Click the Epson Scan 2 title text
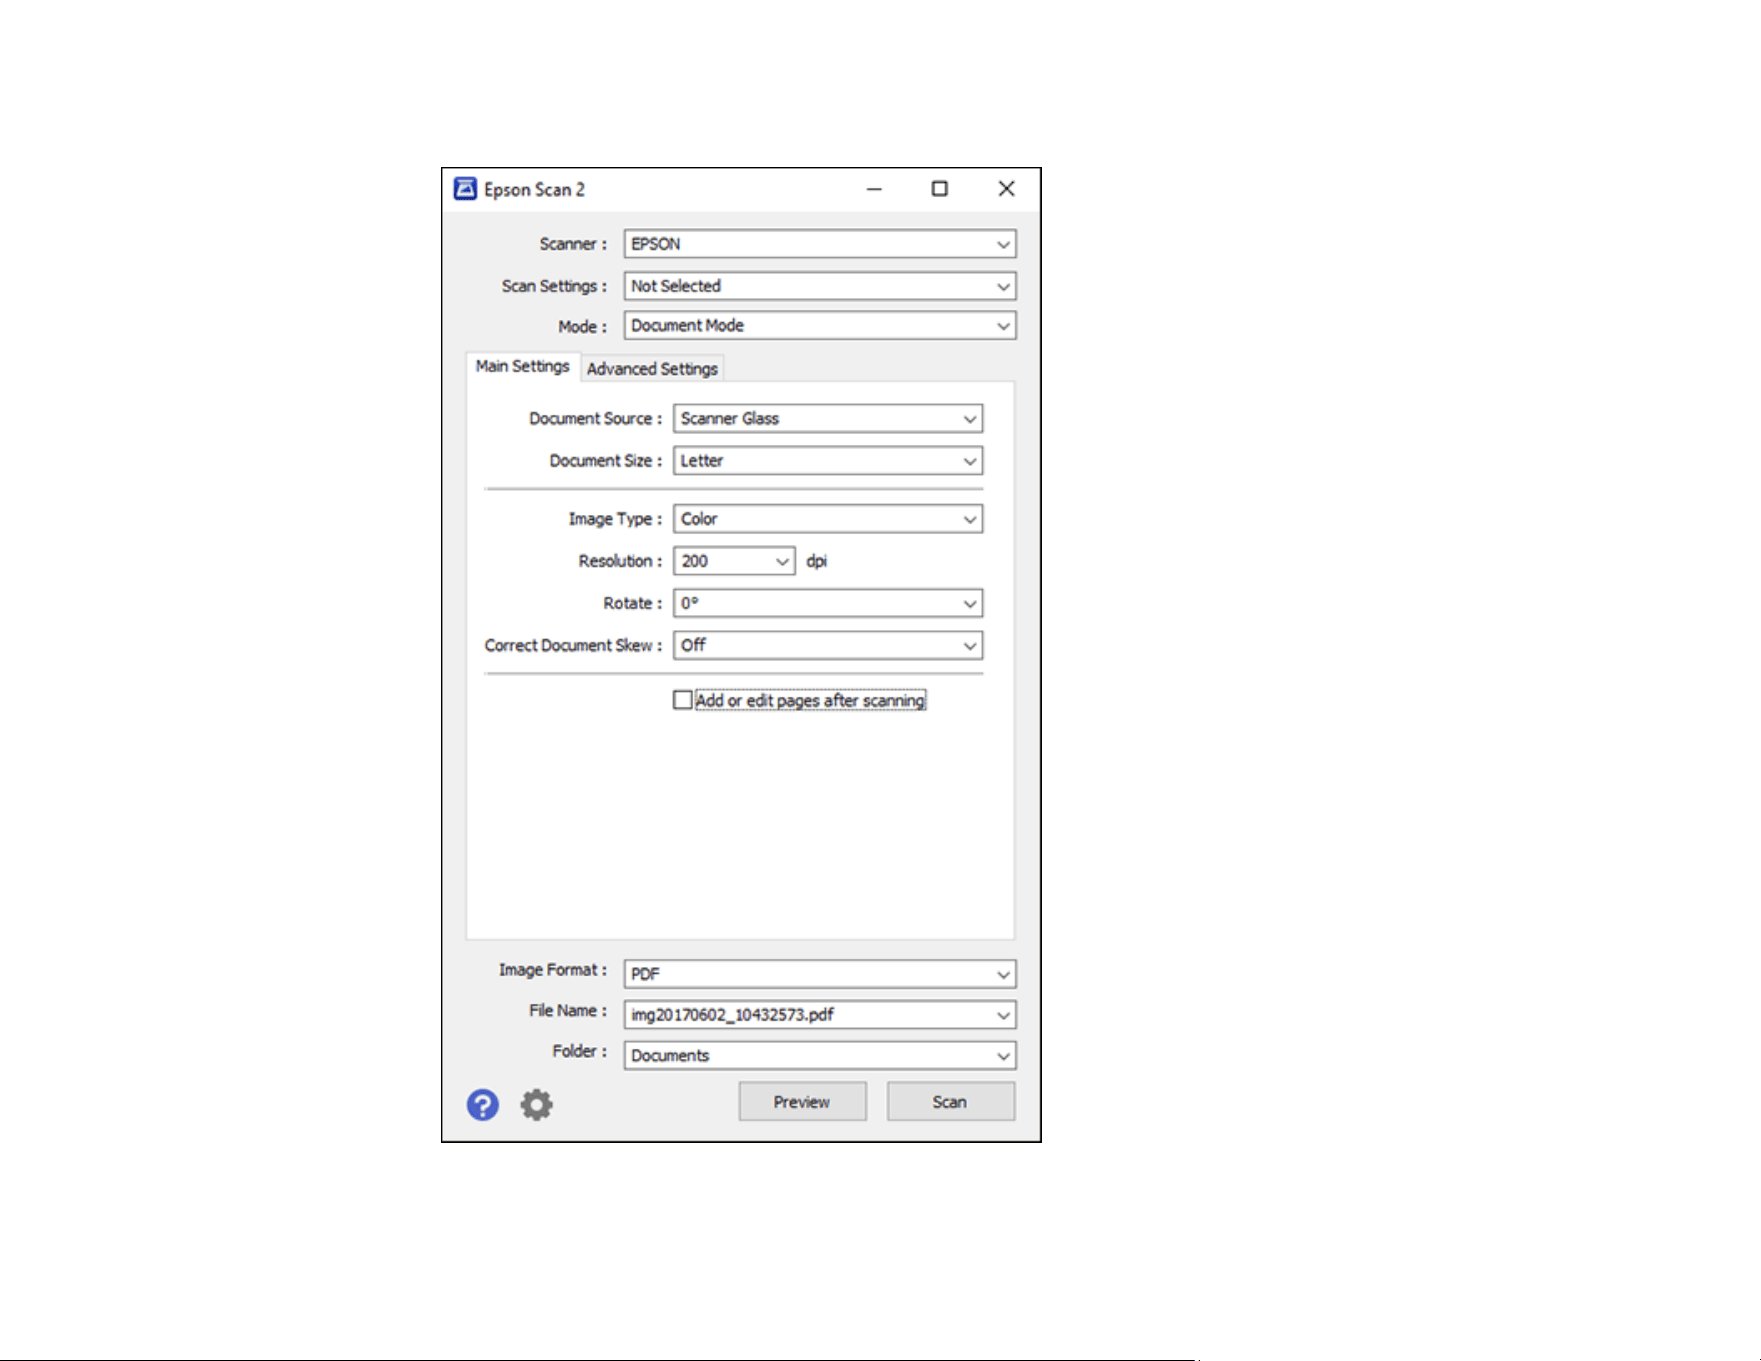Screen dimensions: 1761x1361 click(x=535, y=190)
